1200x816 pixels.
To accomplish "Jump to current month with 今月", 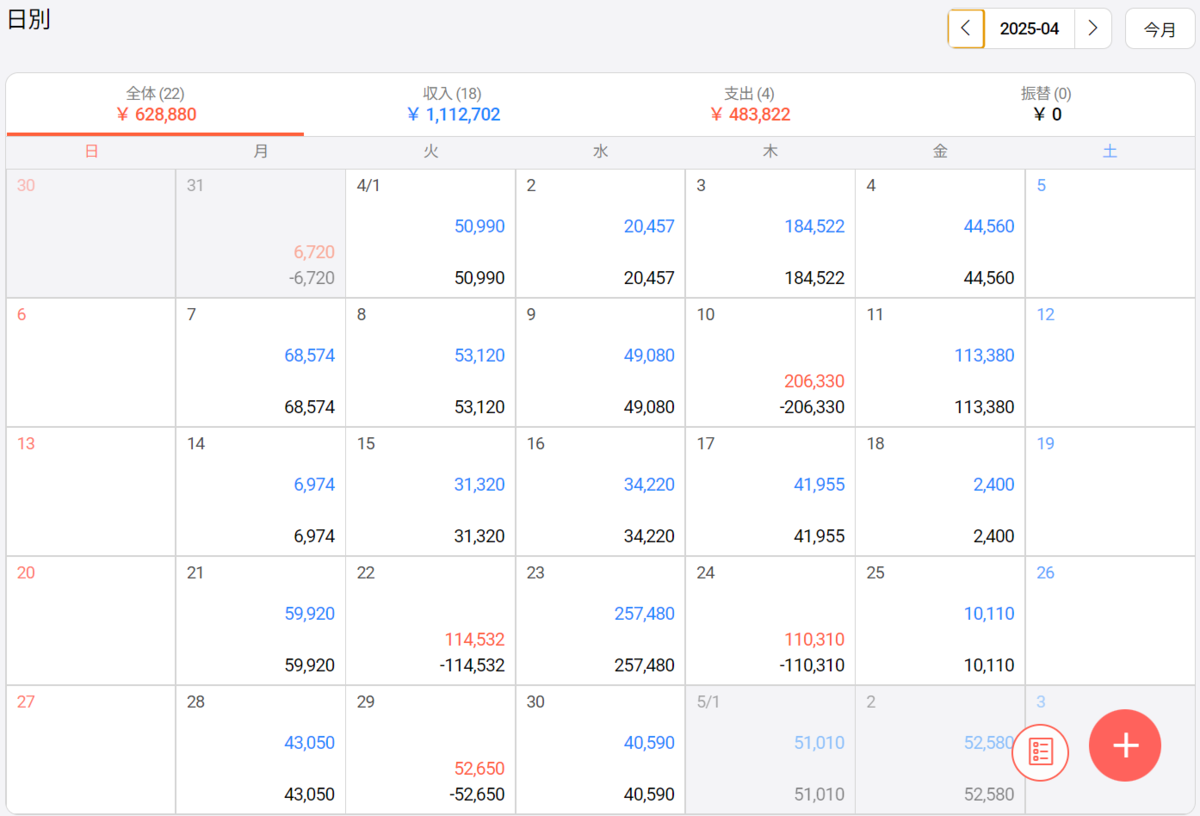I will tap(1160, 29).
